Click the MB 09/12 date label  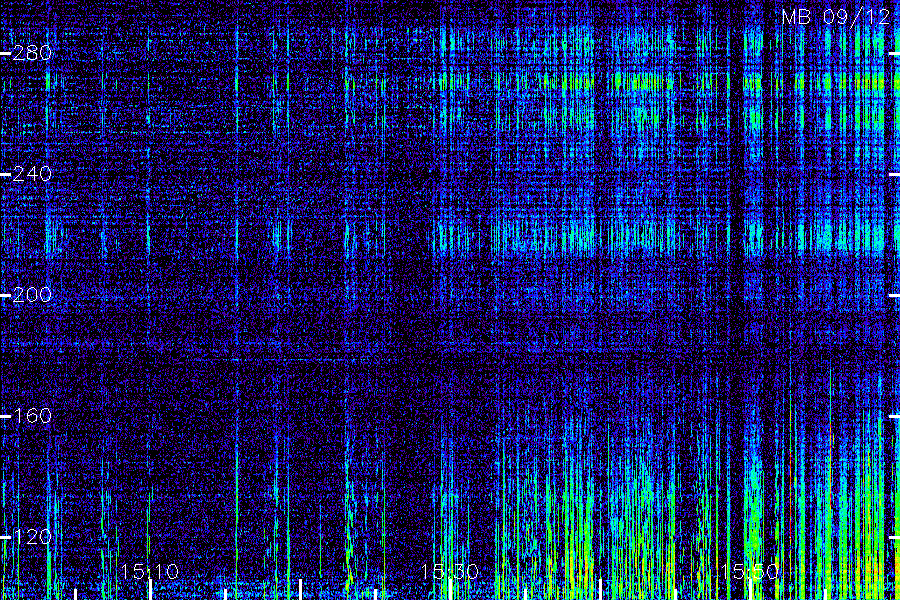pyautogui.click(x=836, y=17)
